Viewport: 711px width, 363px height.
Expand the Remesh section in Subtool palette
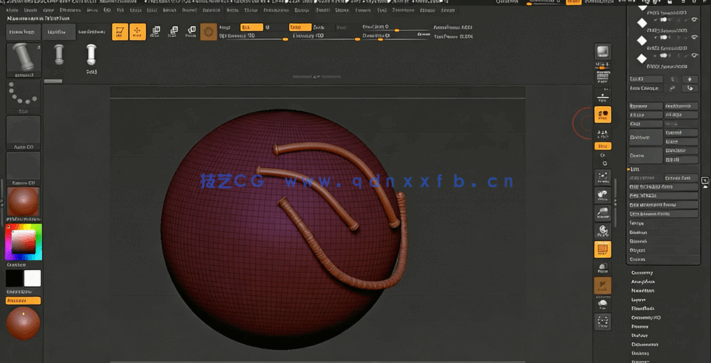[x=638, y=241]
